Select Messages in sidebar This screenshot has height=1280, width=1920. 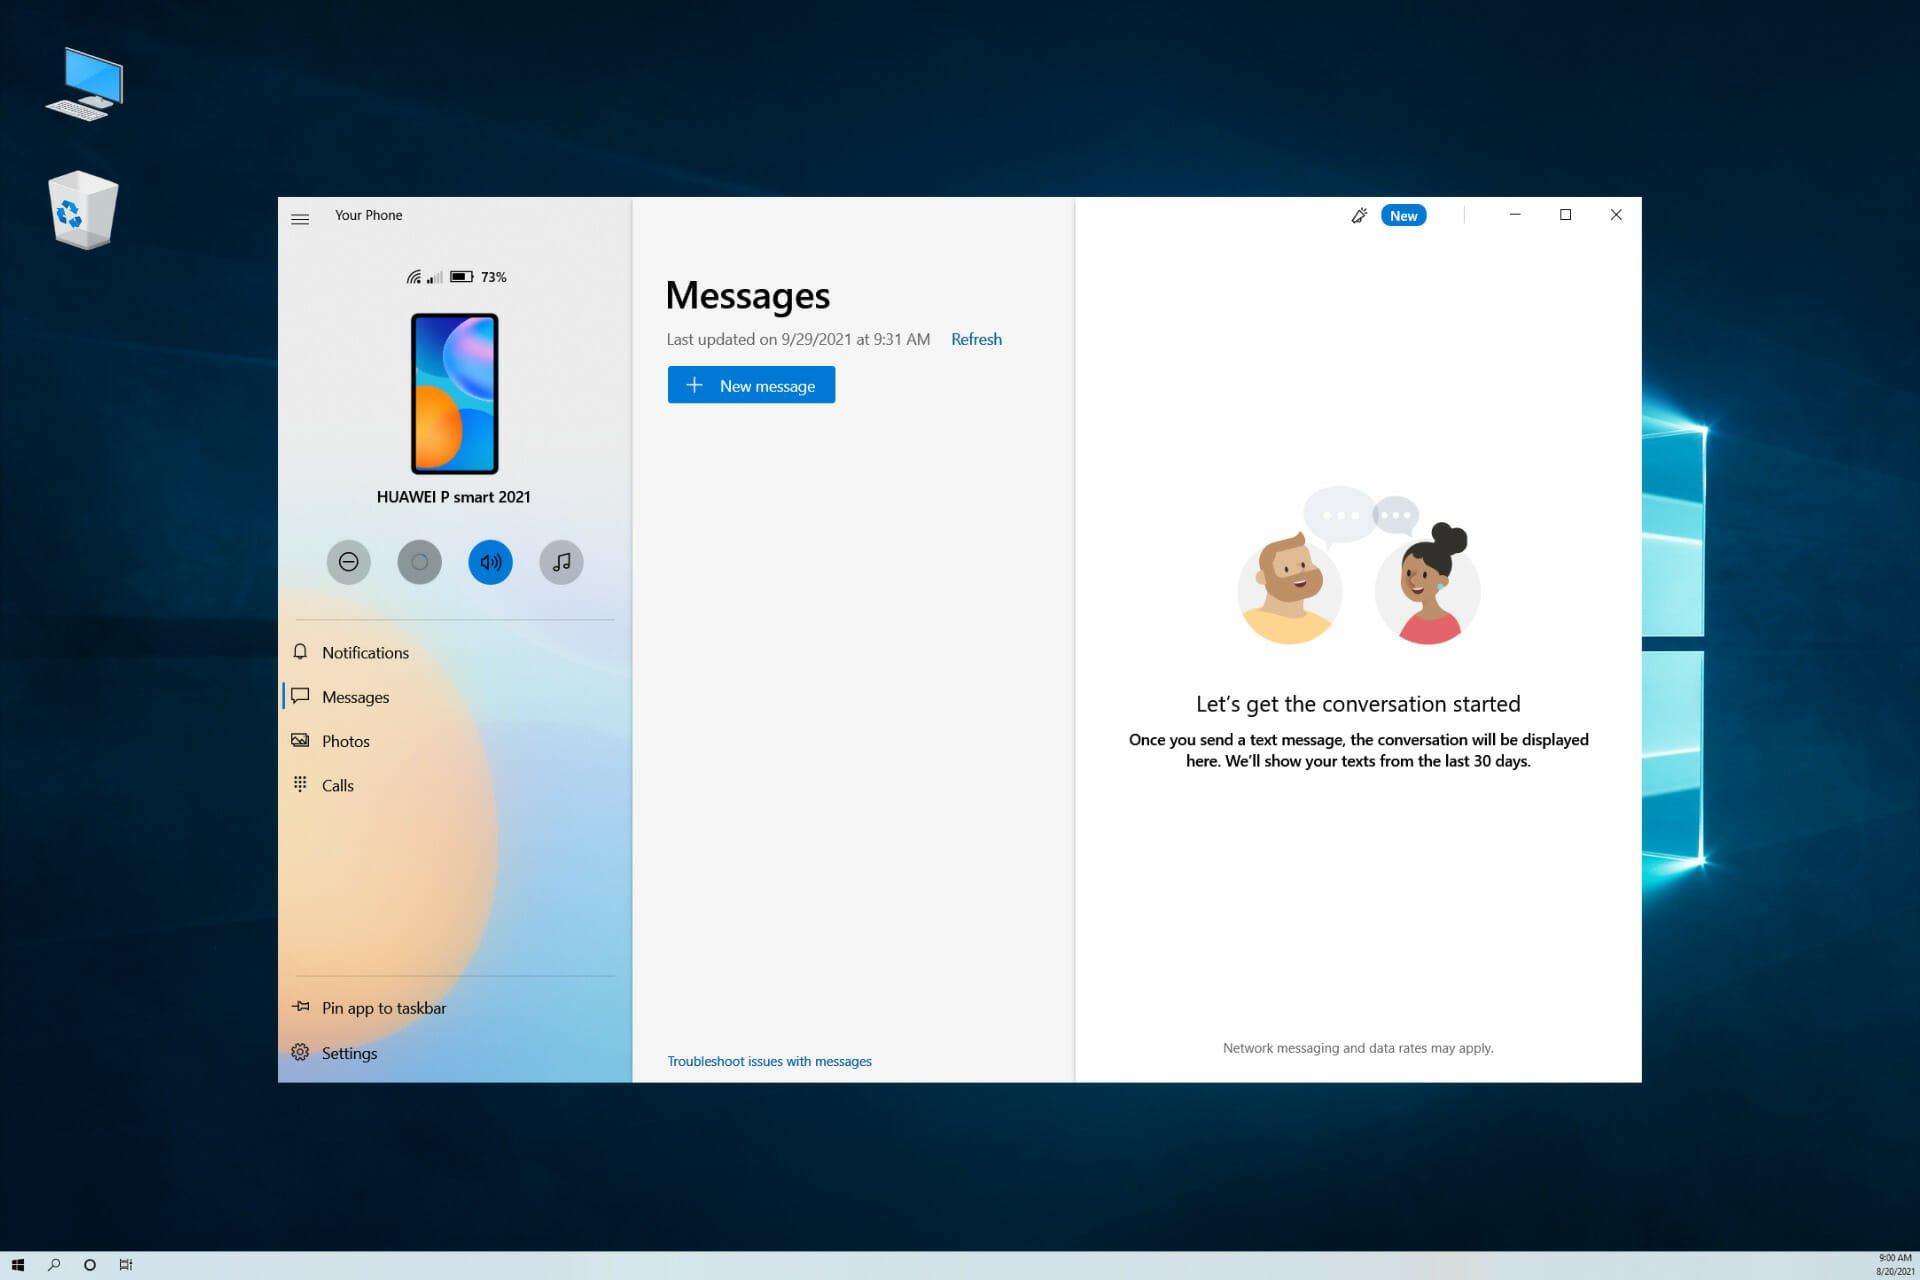455,697
